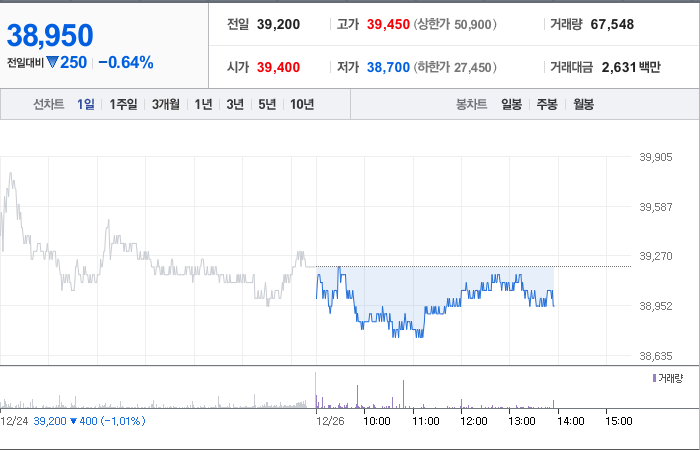This screenshot has width=700, height=450.
Task: Click the 전일 value 39,200
Action: click(278, 24)
